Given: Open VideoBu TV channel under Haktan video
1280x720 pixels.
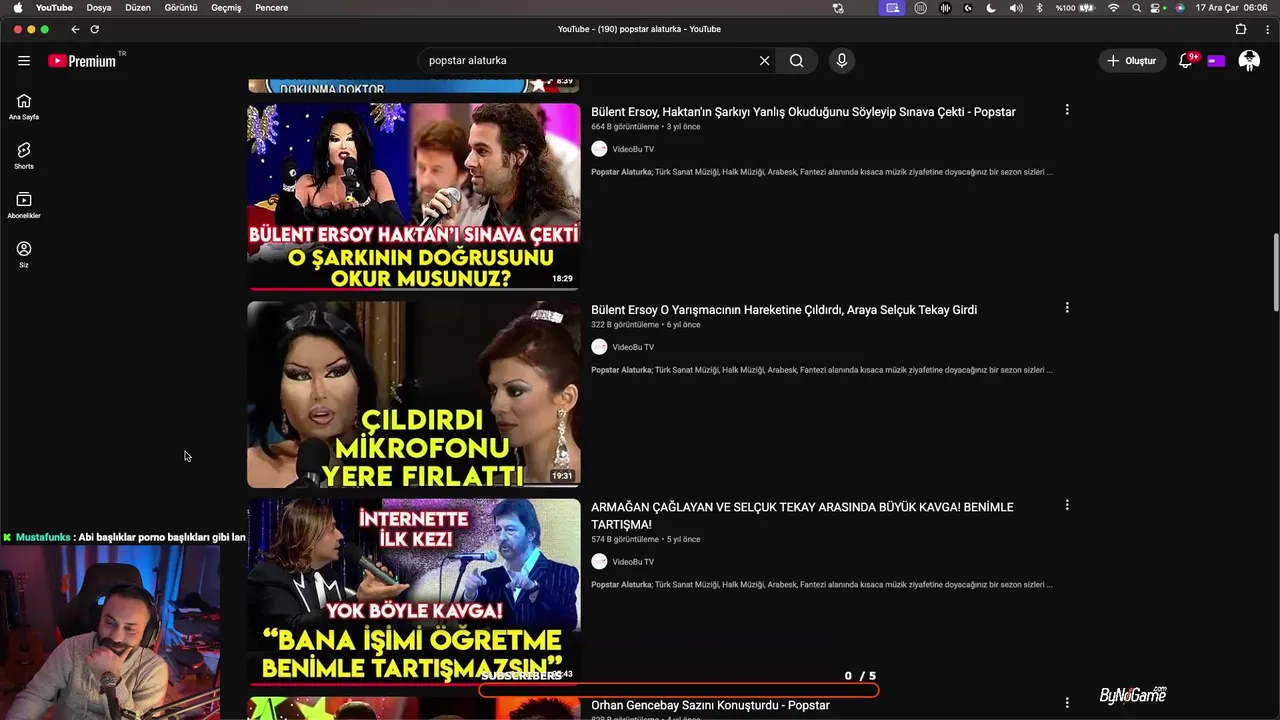Looking at the screenshot, I should coord(633,149).
